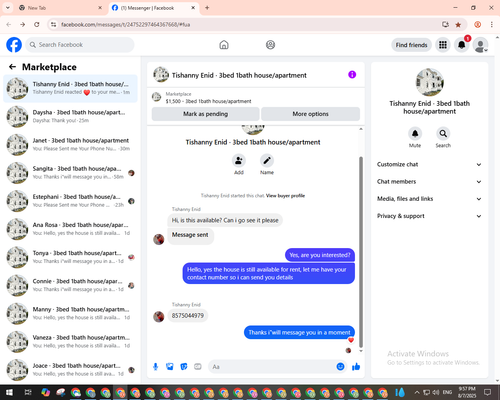Expand Chat members section
Image resolution: width=500 pixels, height=400 pixels.
pos(429,182)
